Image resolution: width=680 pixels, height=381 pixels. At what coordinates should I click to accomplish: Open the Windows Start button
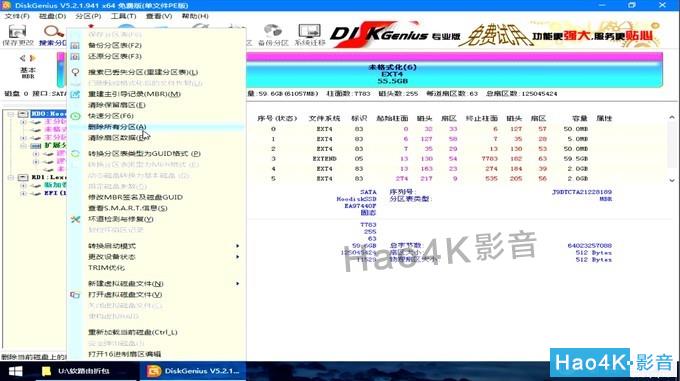pos(16,371)
